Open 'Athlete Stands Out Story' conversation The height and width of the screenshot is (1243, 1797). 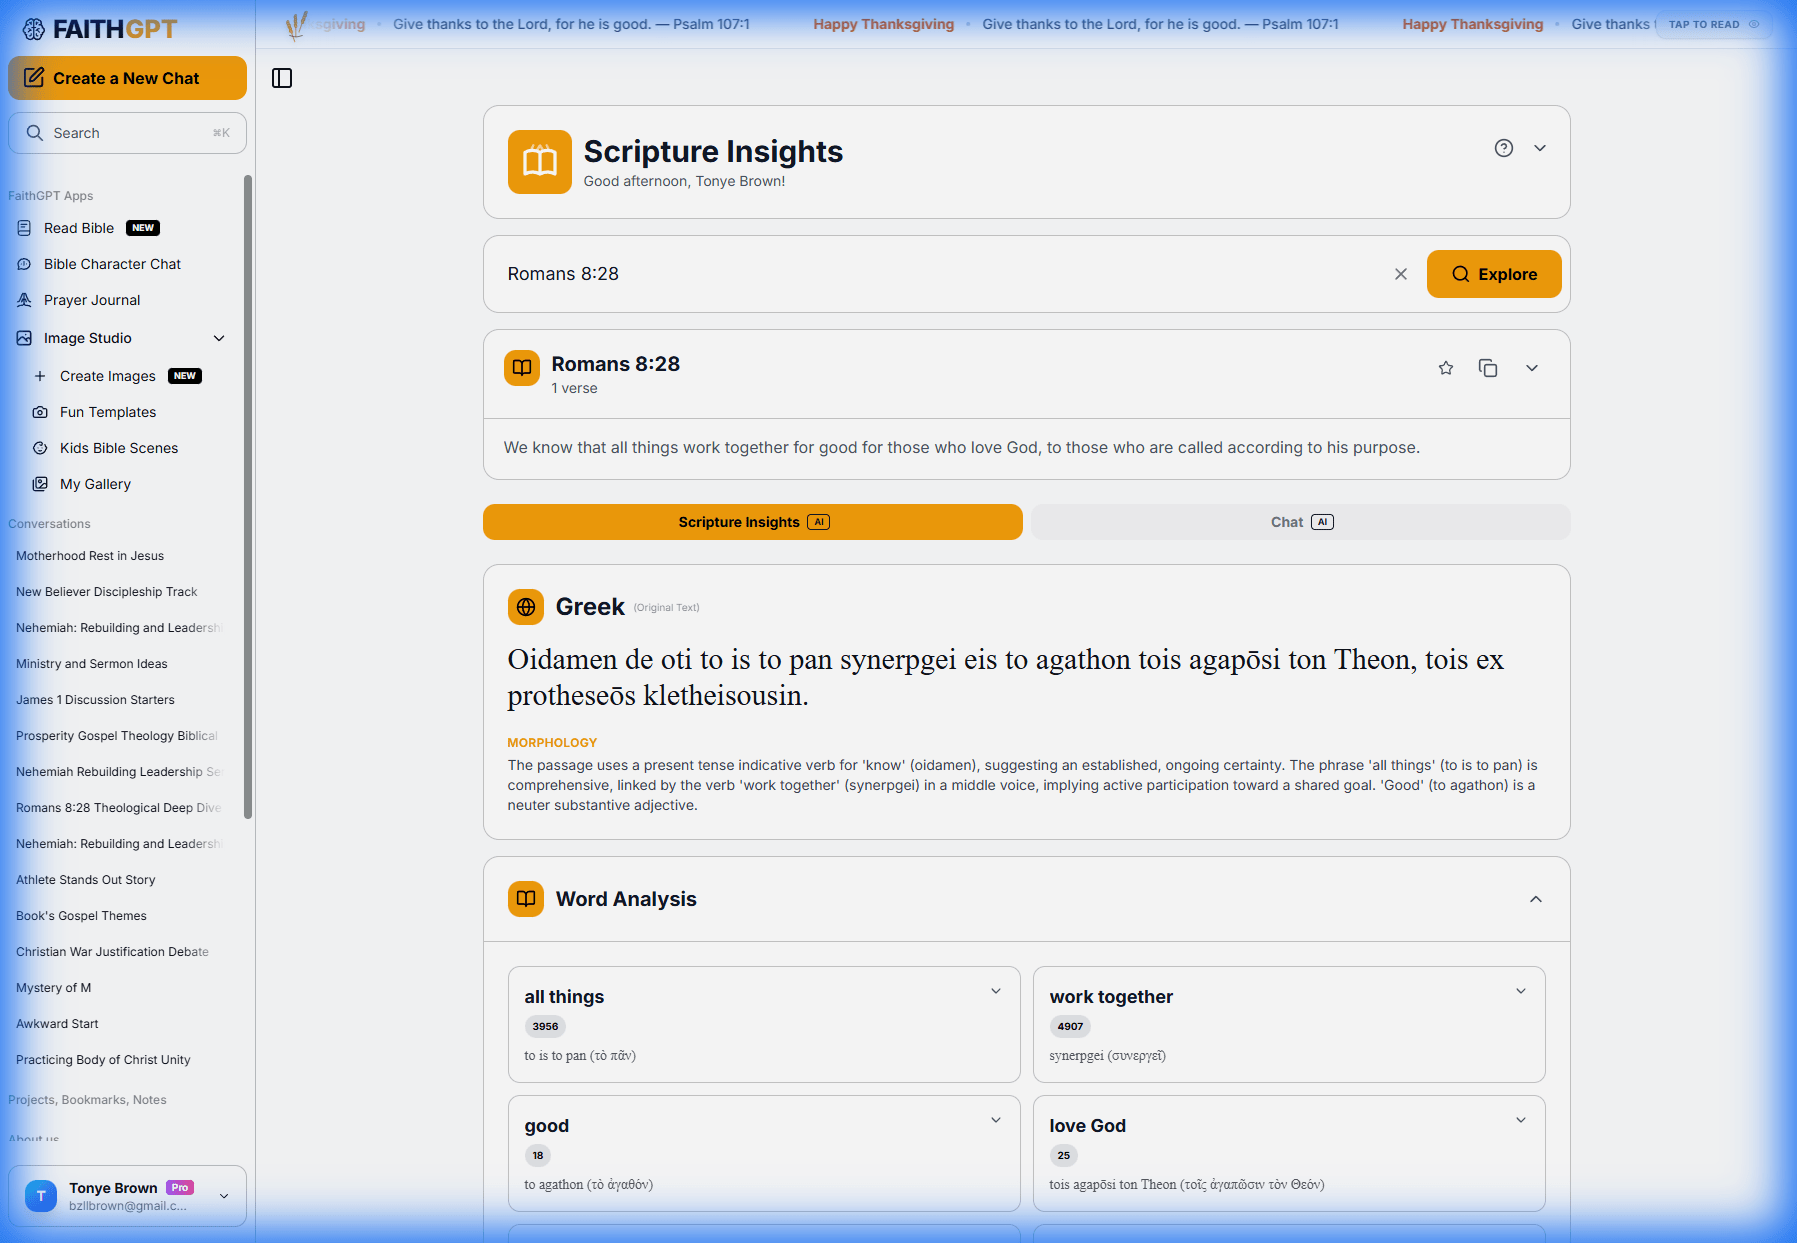pos(86,880)
